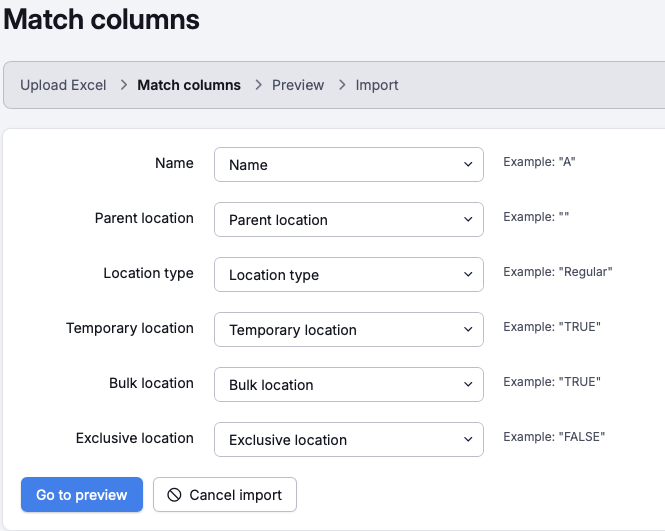Image resolution: width=665 pixels, height=531 pixels.
Task: Open the Location type select box
Action: [348, 275]
